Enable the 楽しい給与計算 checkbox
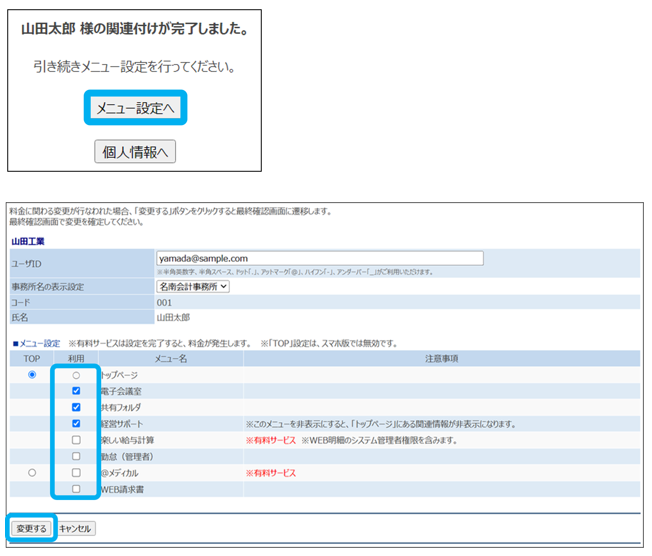 (x=76, y=440)
